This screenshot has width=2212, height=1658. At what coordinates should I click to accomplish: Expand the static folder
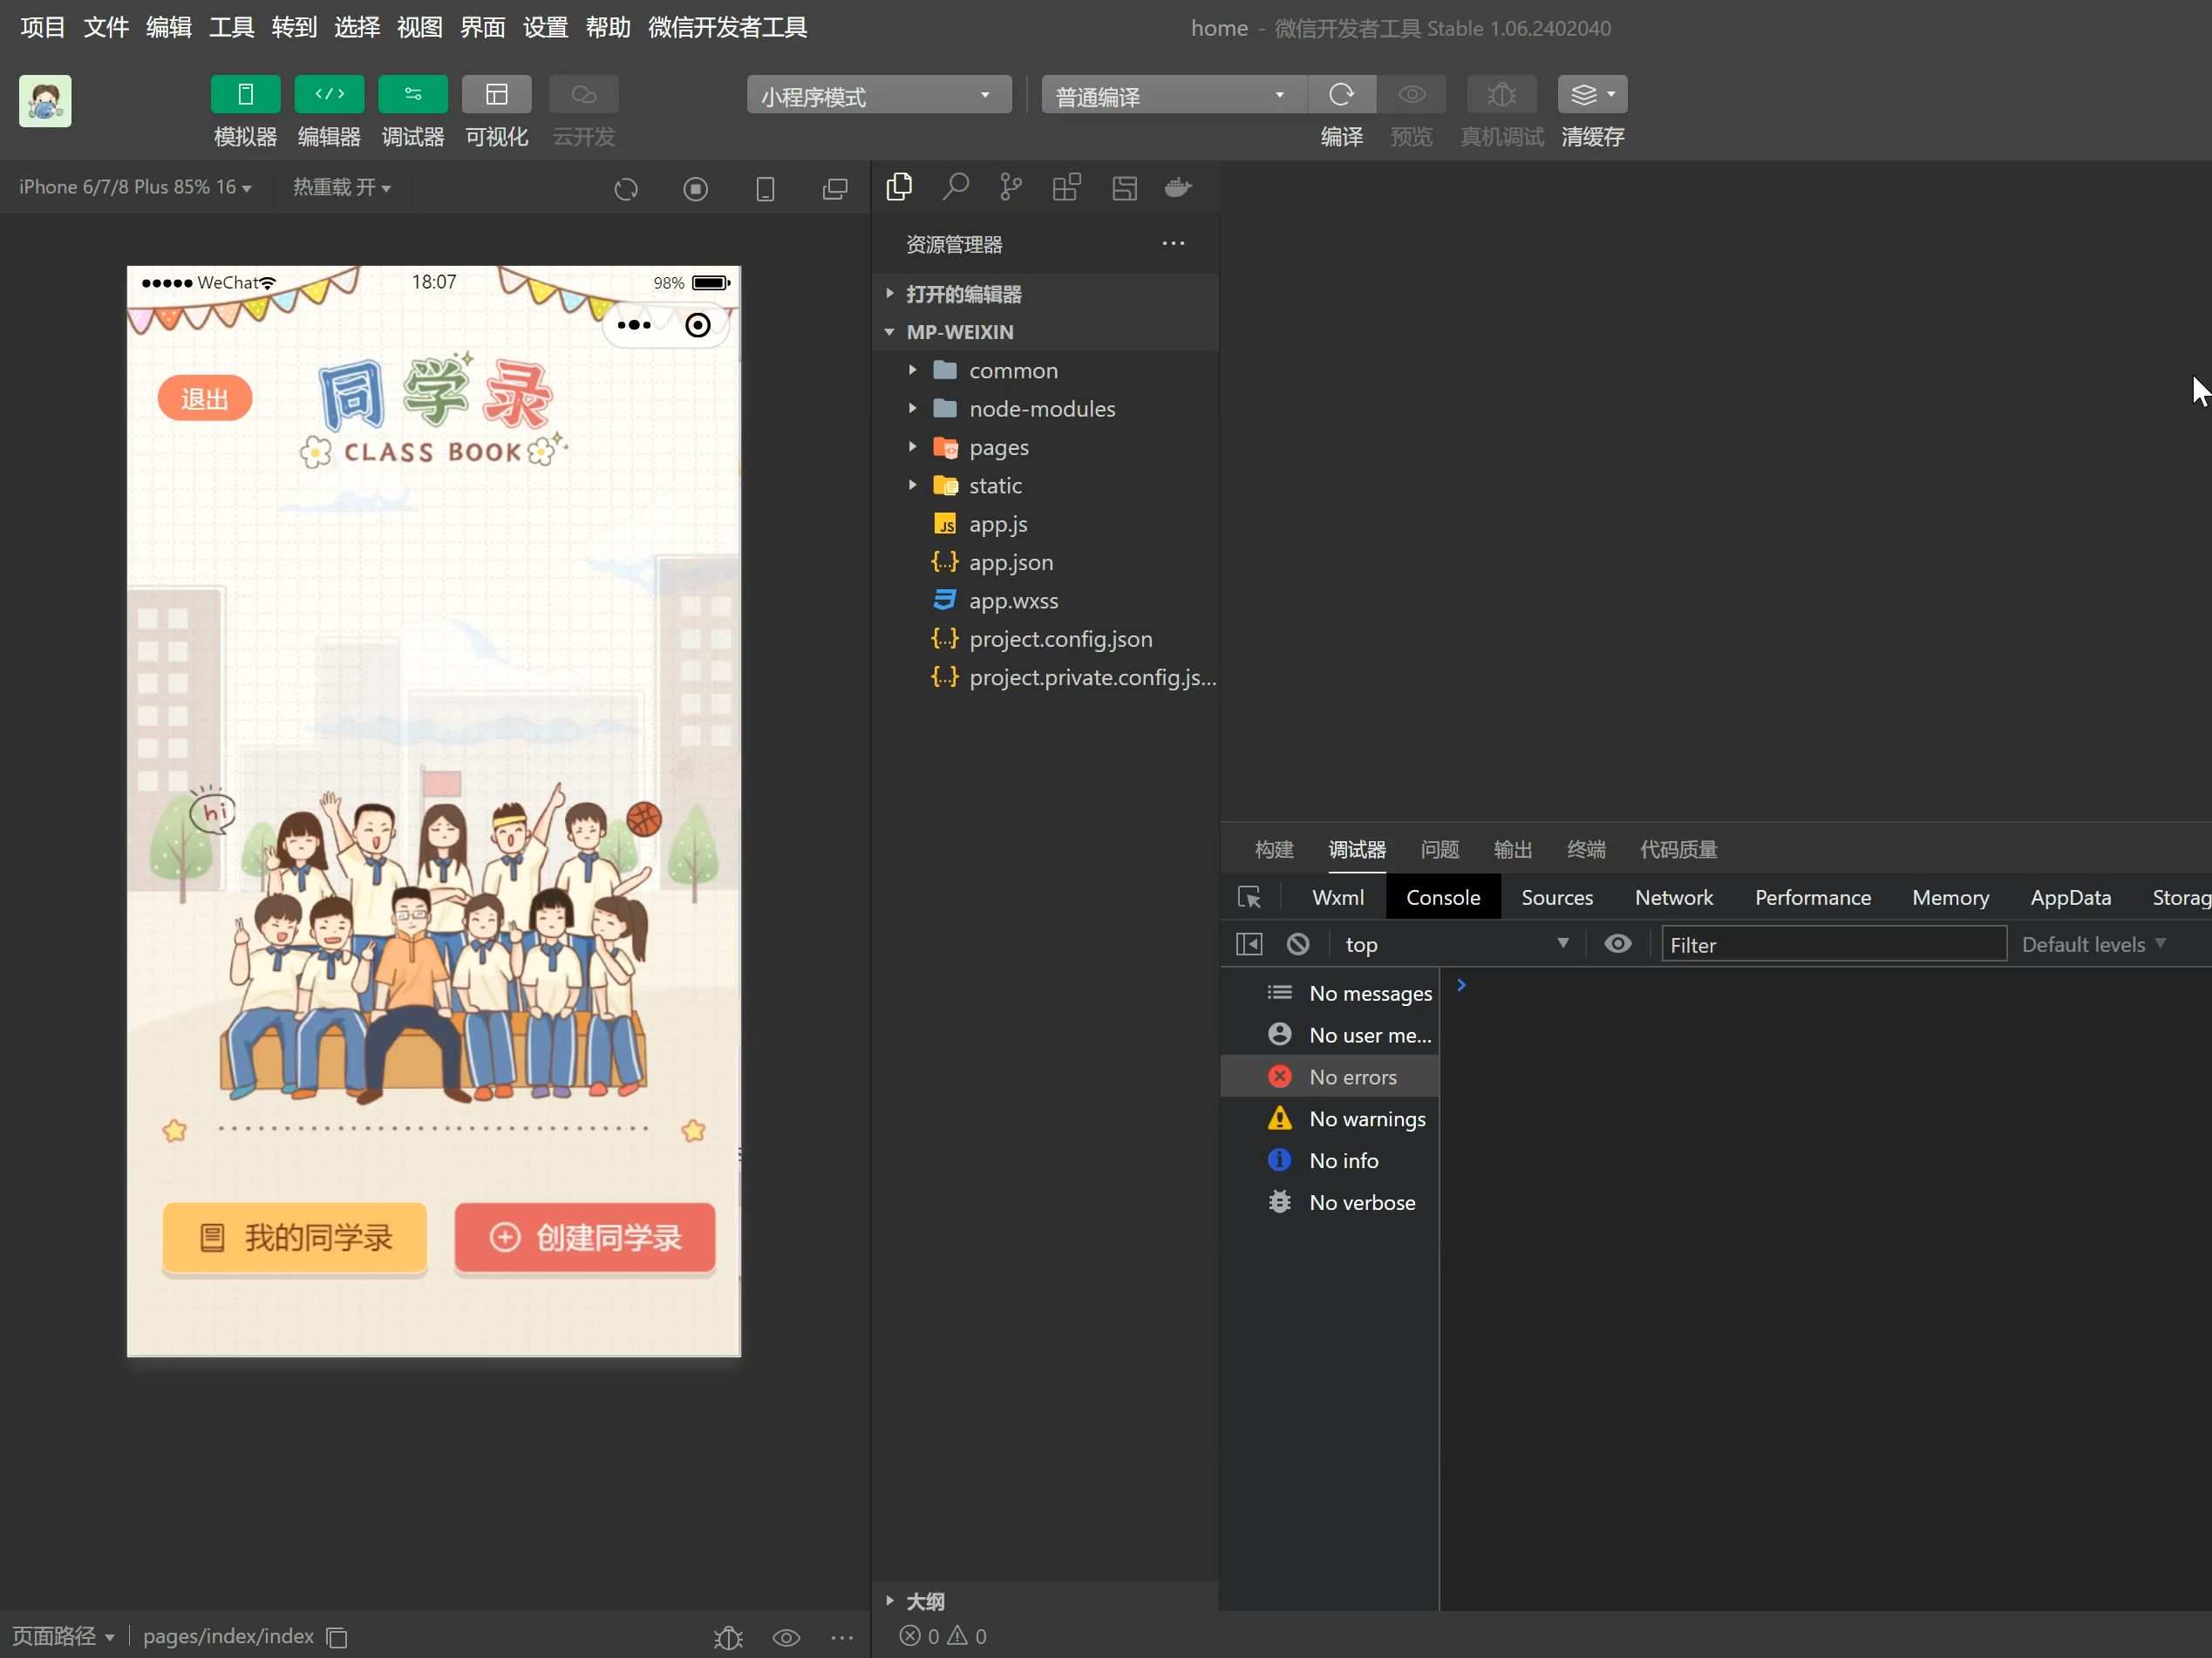point(1045,485)
